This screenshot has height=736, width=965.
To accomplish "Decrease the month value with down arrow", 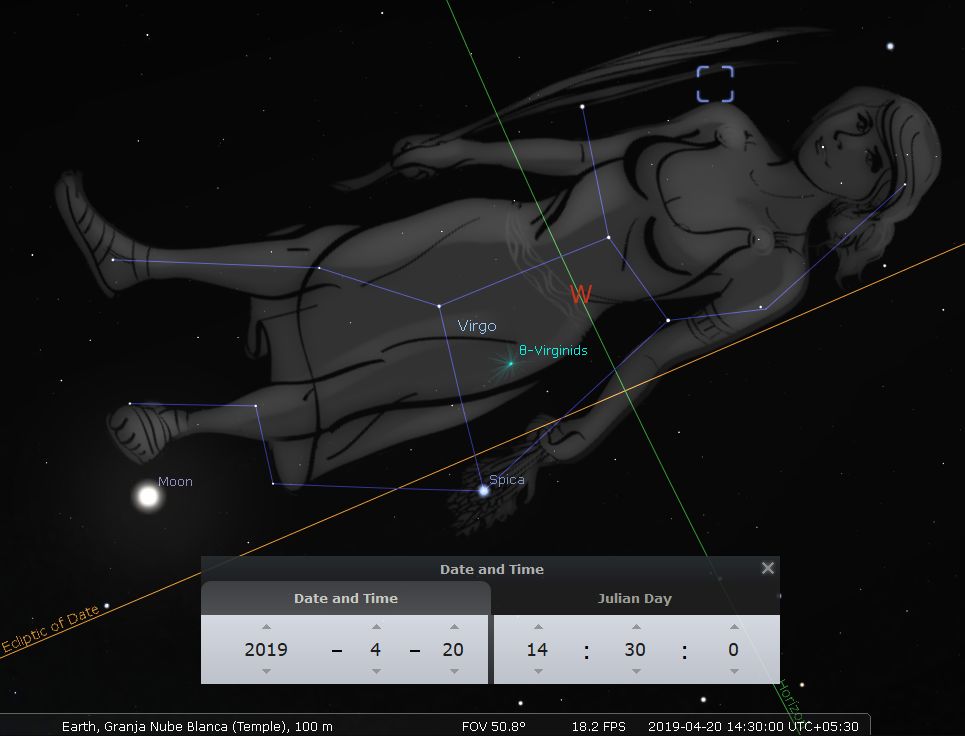I will coord(376,671).
